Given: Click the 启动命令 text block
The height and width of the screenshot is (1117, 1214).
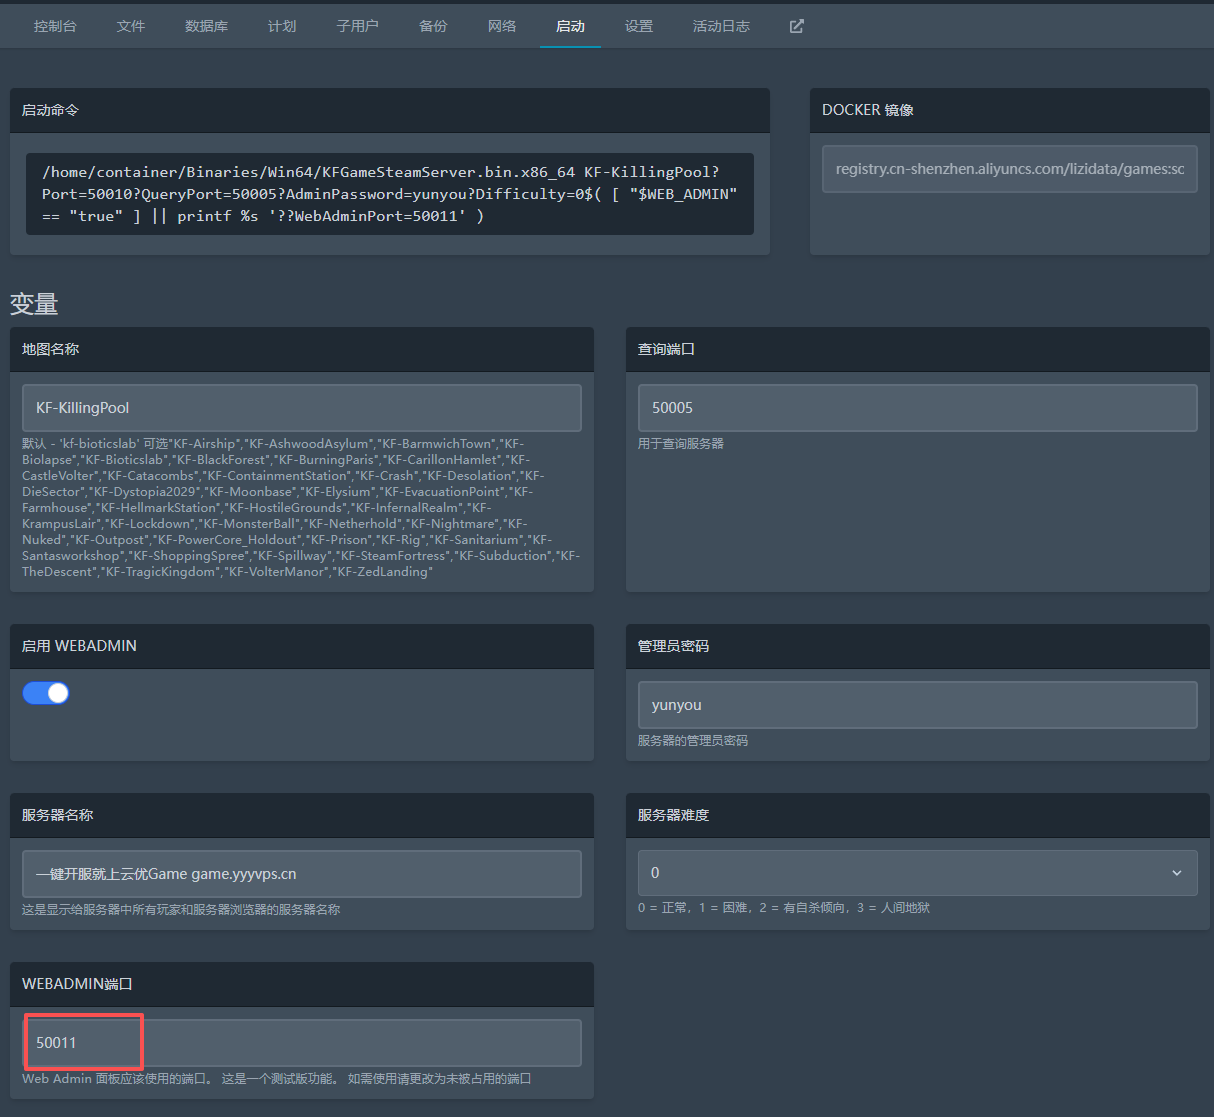Looking at the screenshot, I should tap(390, 194).
